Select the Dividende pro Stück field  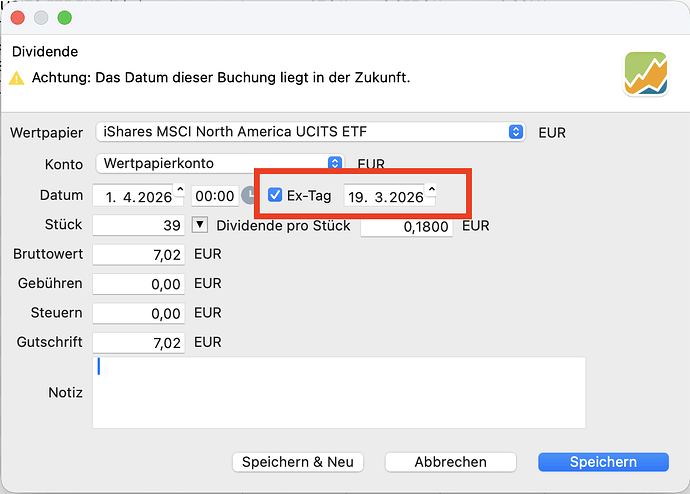406,227
